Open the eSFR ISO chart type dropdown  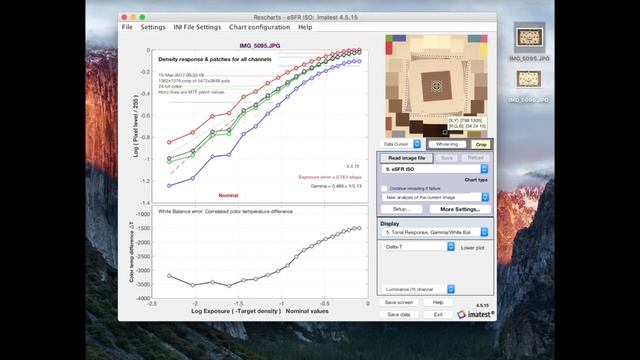coord(435,169)
